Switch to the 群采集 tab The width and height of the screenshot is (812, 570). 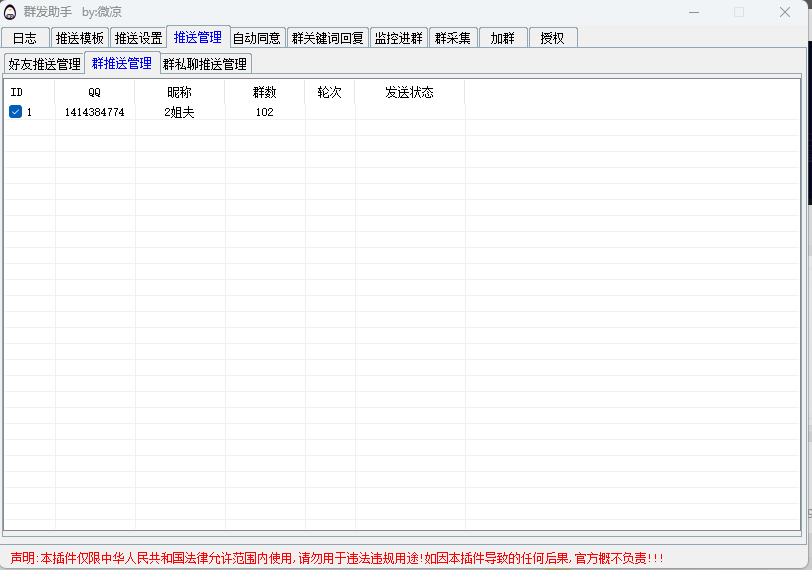coord(452,38)
